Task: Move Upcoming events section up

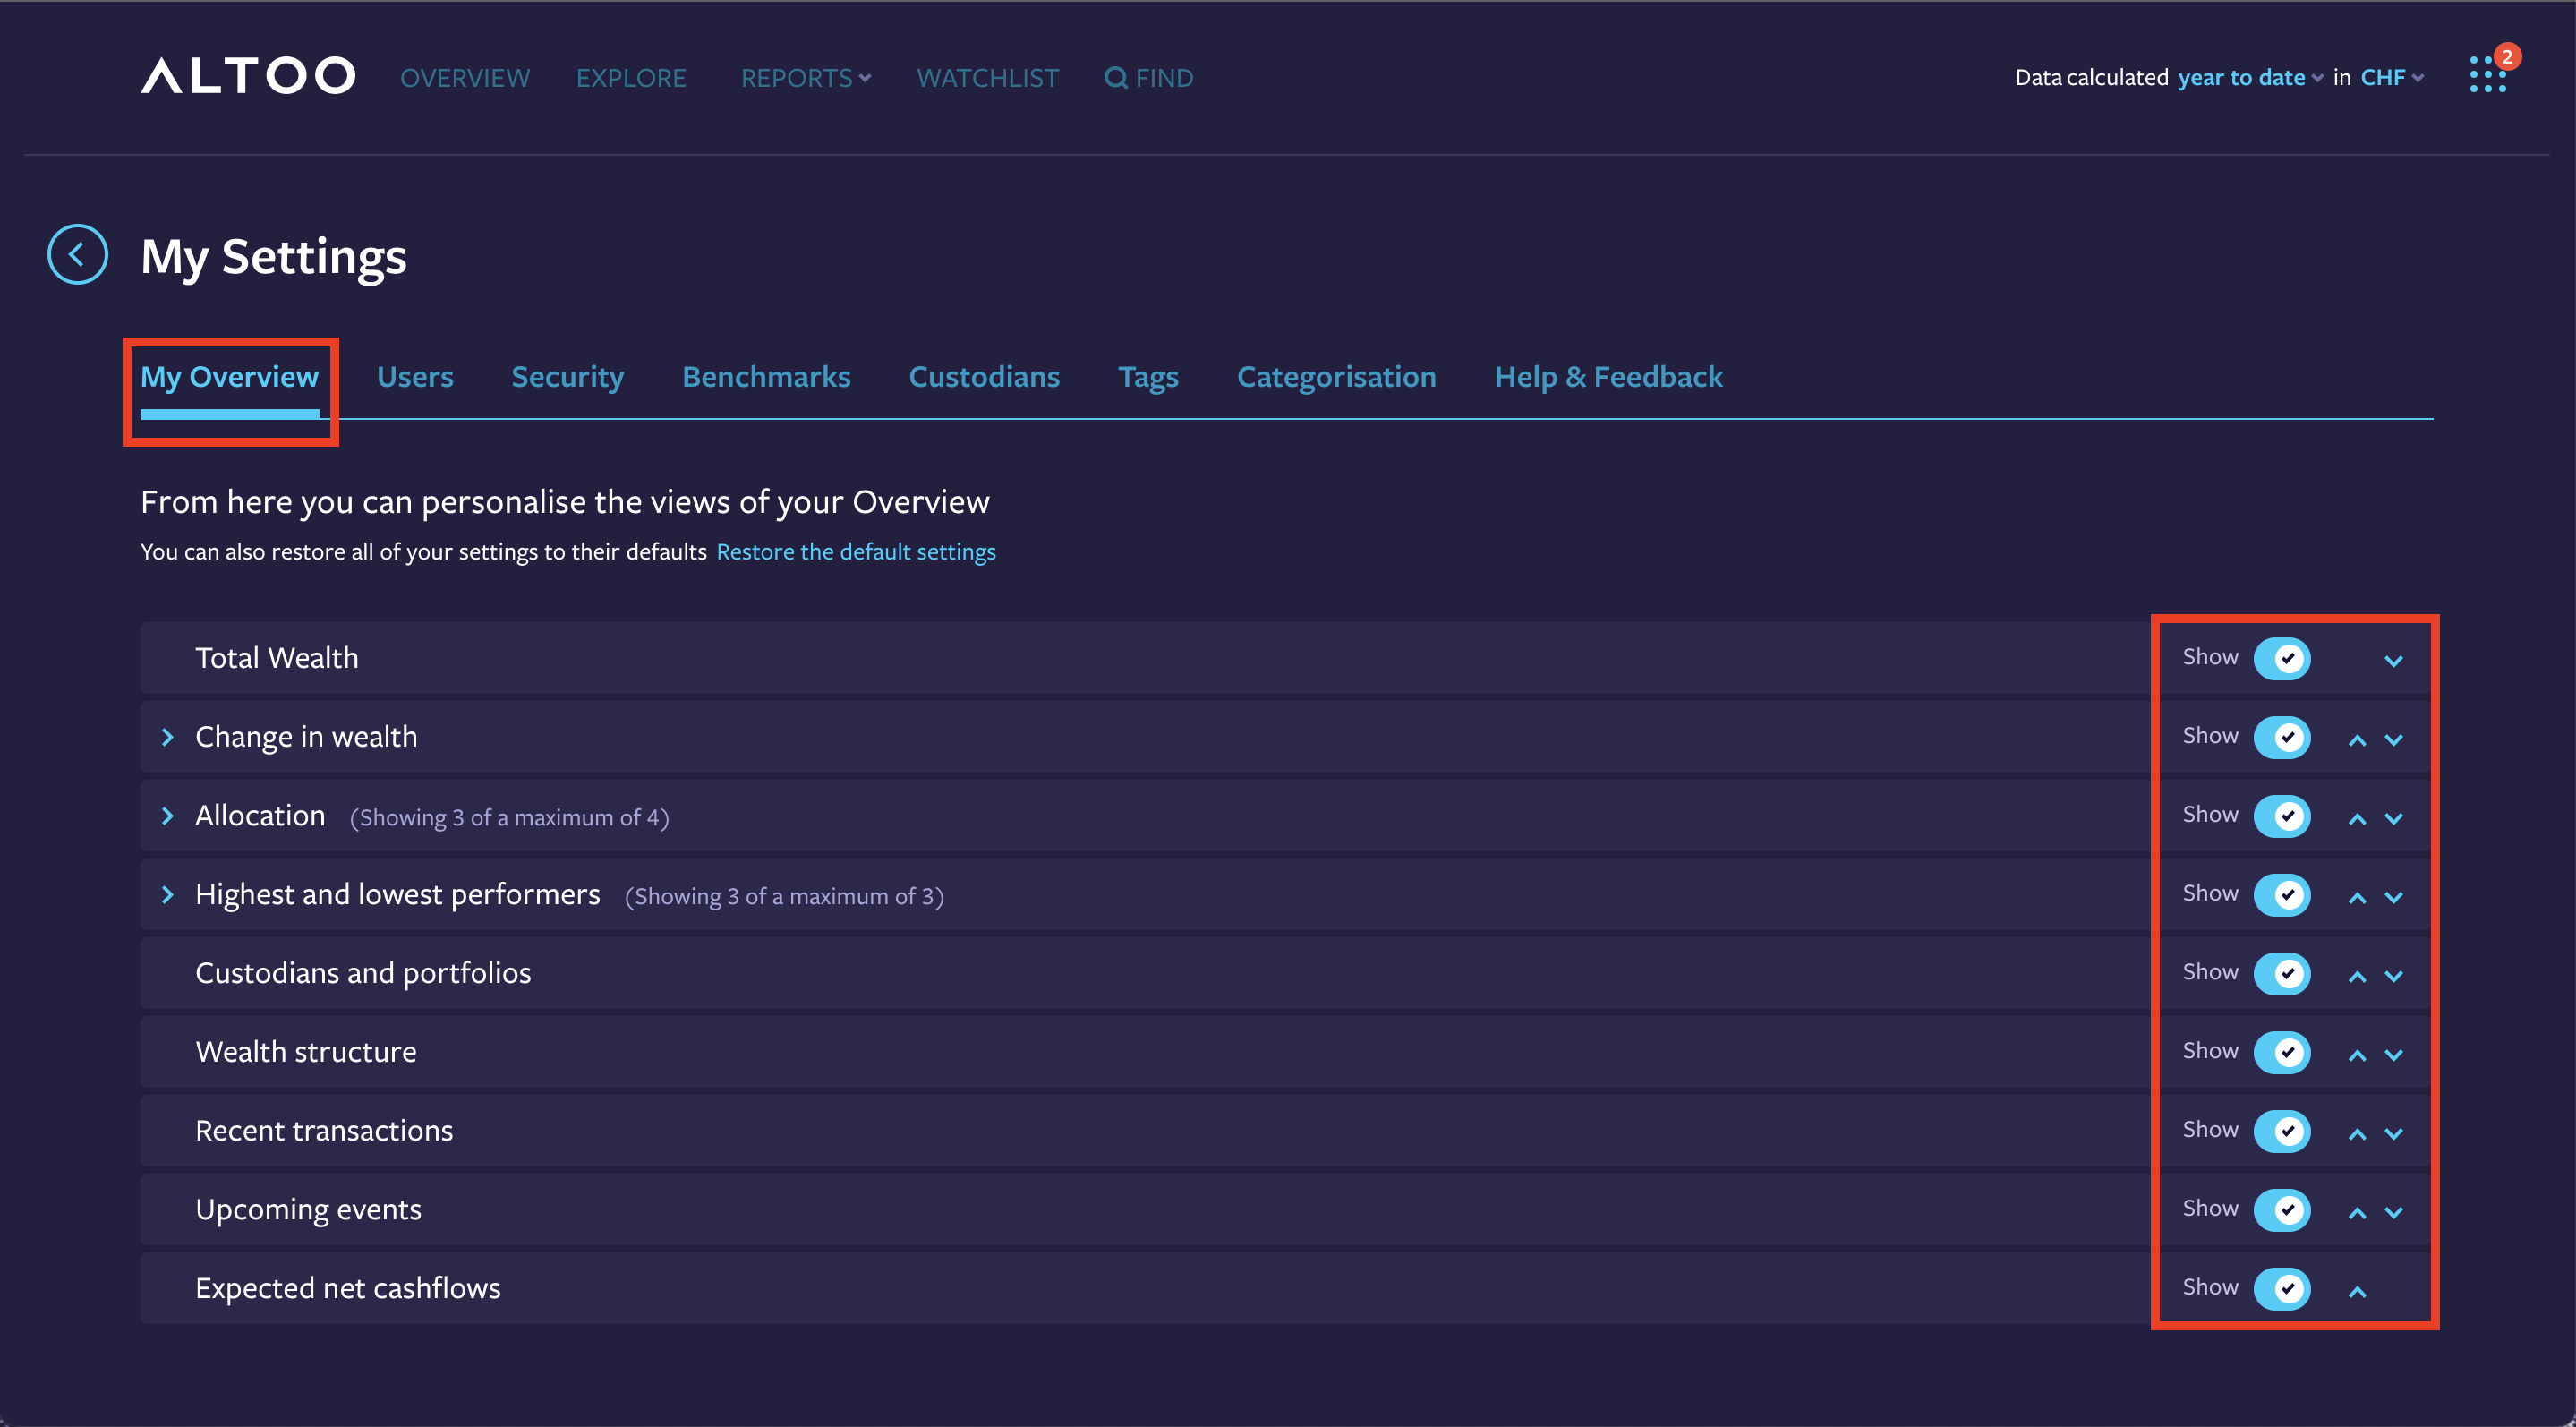Action: [x=2357, y=1212]
